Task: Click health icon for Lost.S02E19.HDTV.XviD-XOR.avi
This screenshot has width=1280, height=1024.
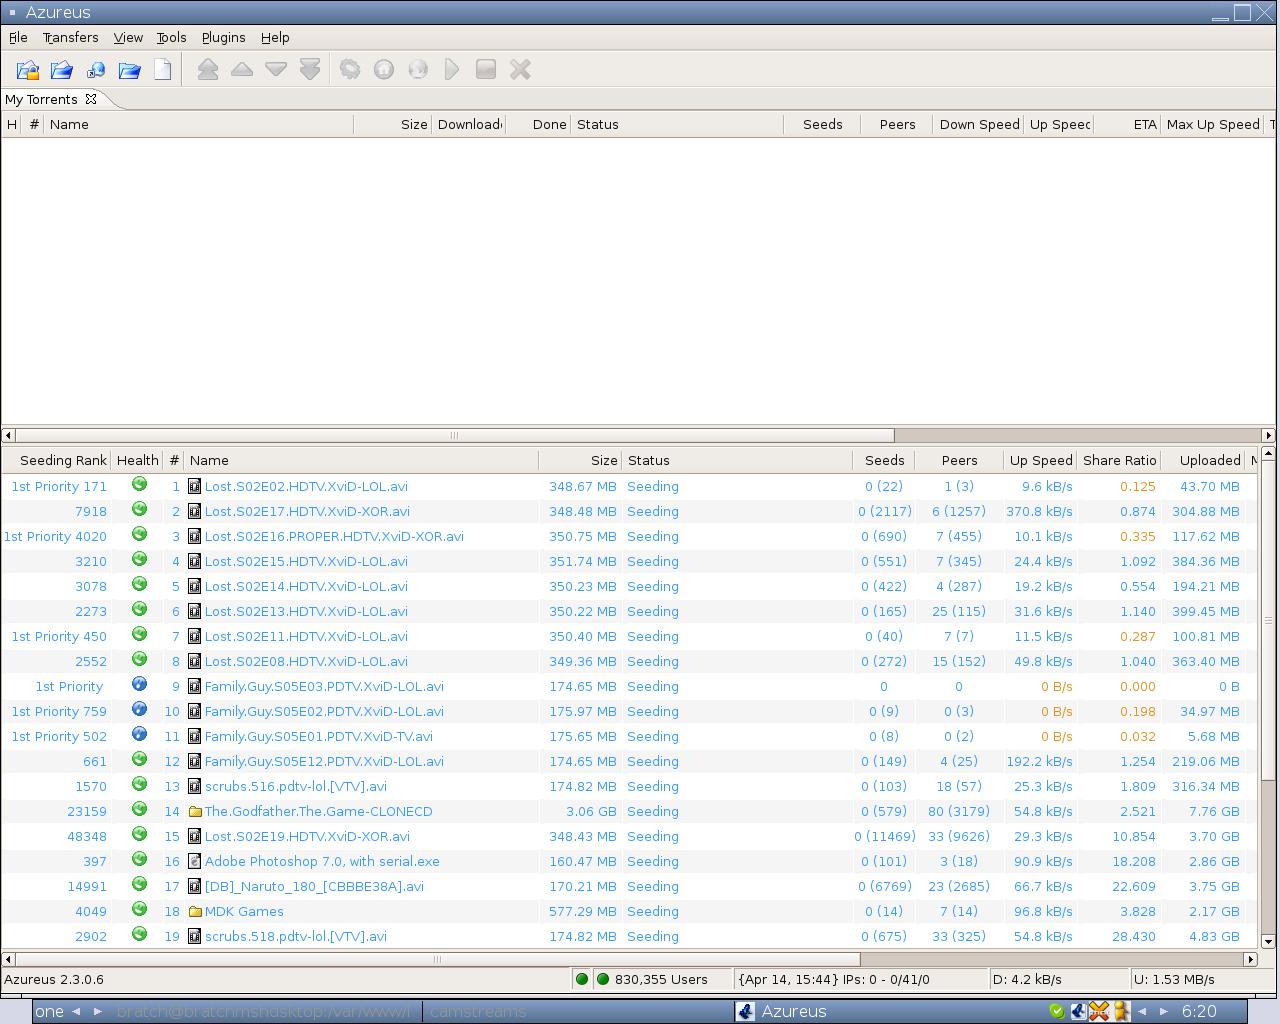Action: [x=139, y=835]
